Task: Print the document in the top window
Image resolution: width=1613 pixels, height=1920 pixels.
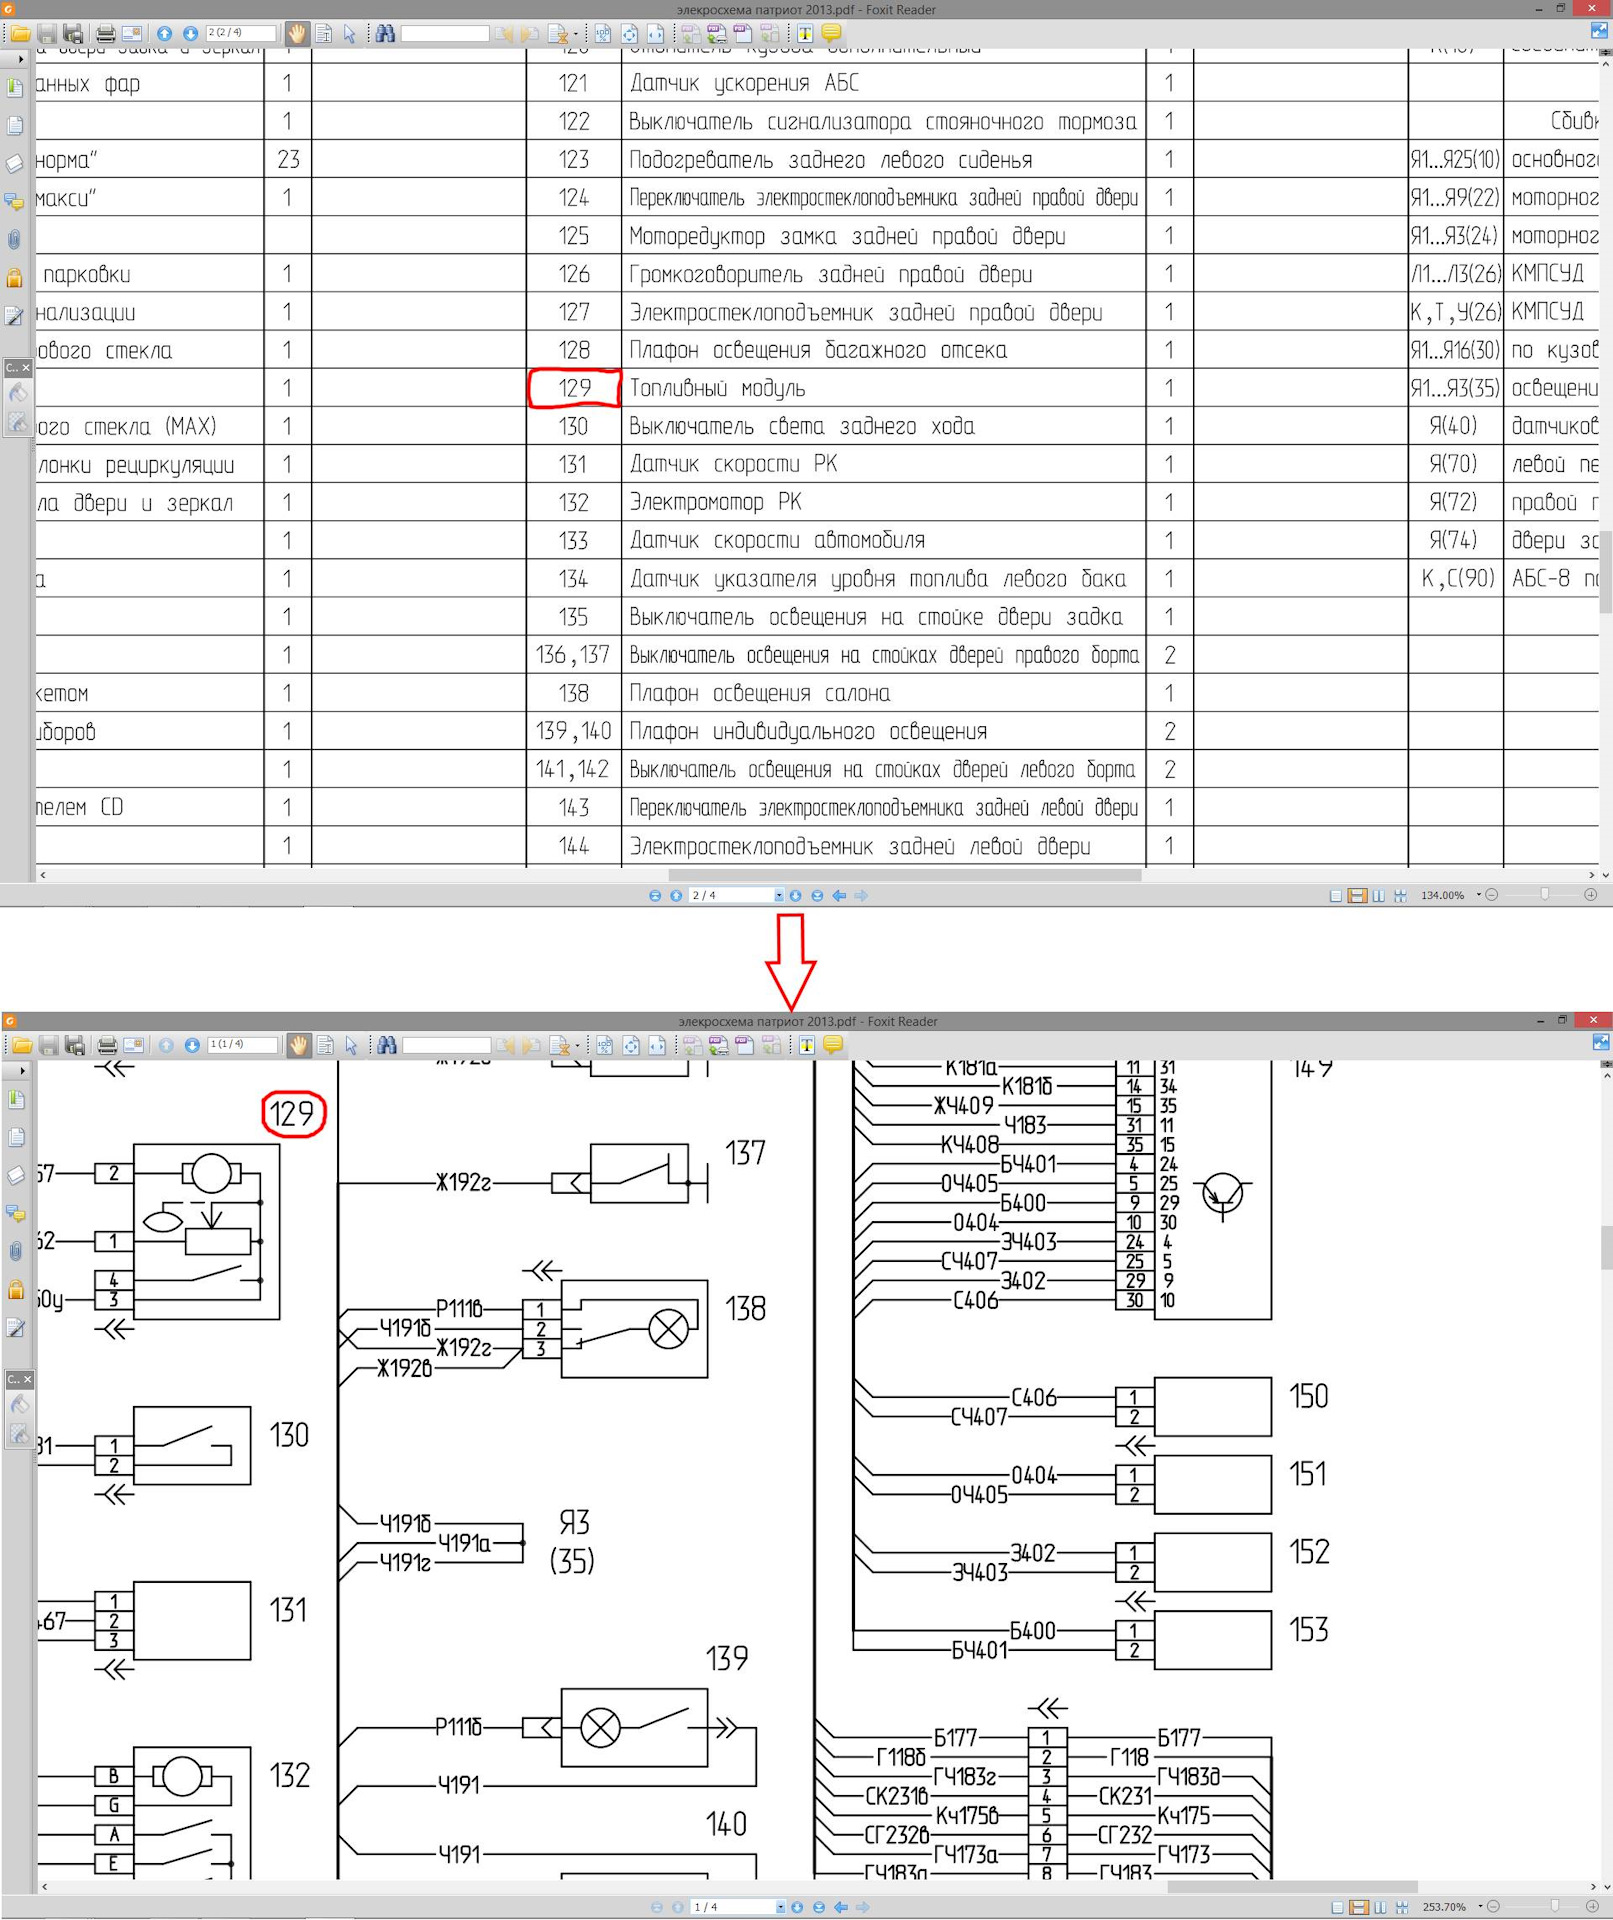Action: (x=105, y=34)
